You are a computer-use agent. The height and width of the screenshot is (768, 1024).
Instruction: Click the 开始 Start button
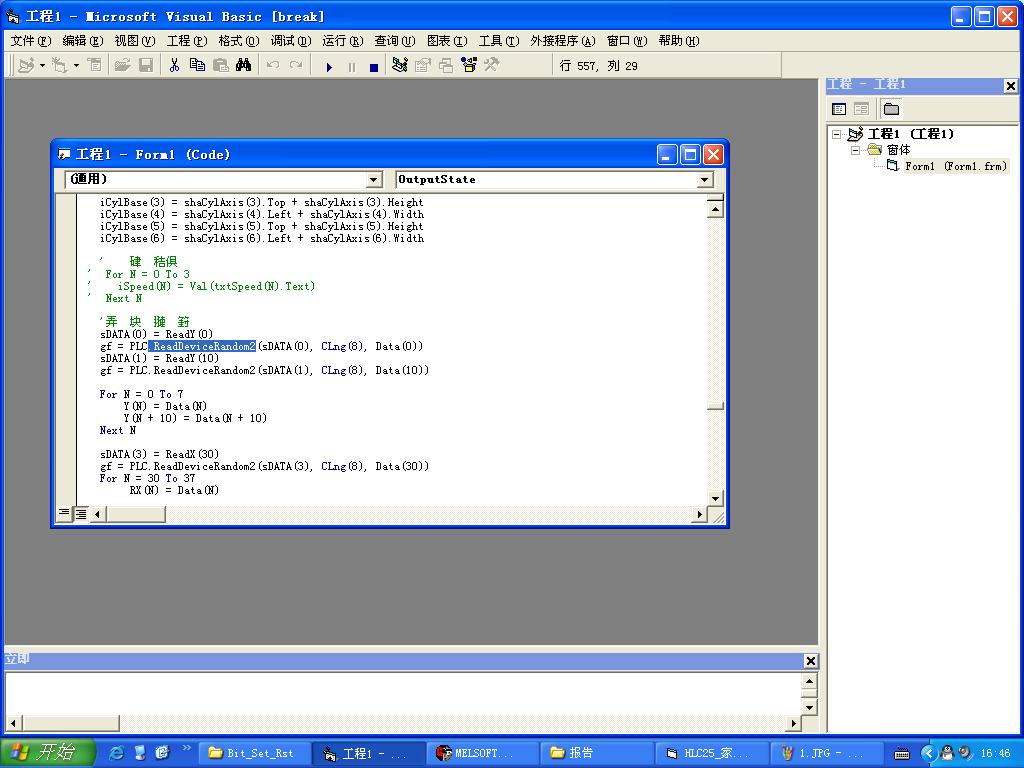48,753
